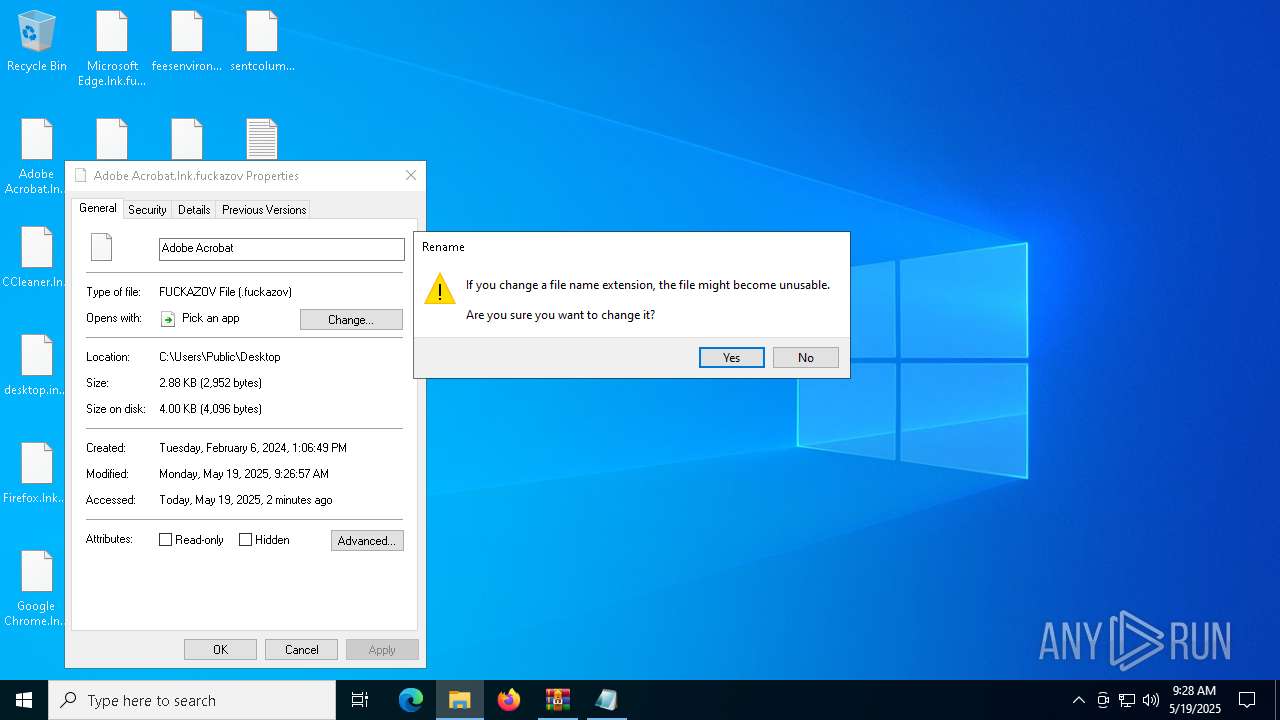The width and height of the screenshot is (1280, 720).
Task: Select the desktop.ini desktop file icon
Action: click(x=36, y=365)
